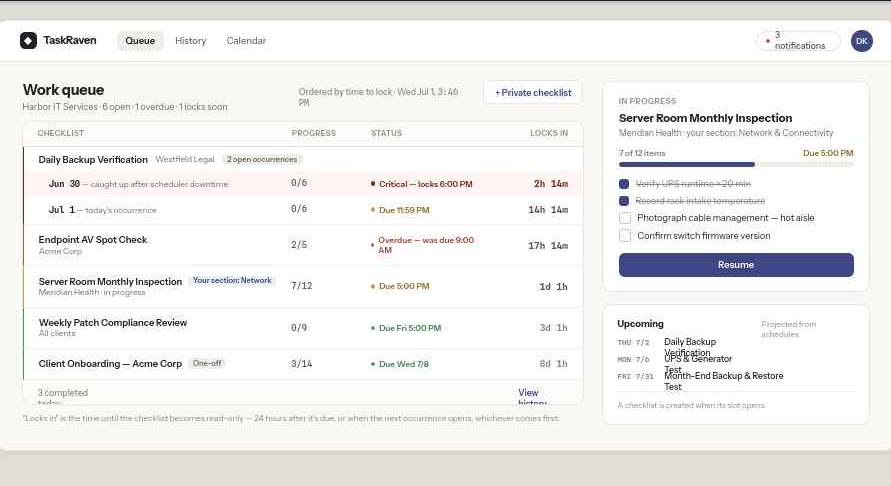Click the 7/12 progress value
Image resolution: width=891 pixels, height=486 pixels.
302,286
